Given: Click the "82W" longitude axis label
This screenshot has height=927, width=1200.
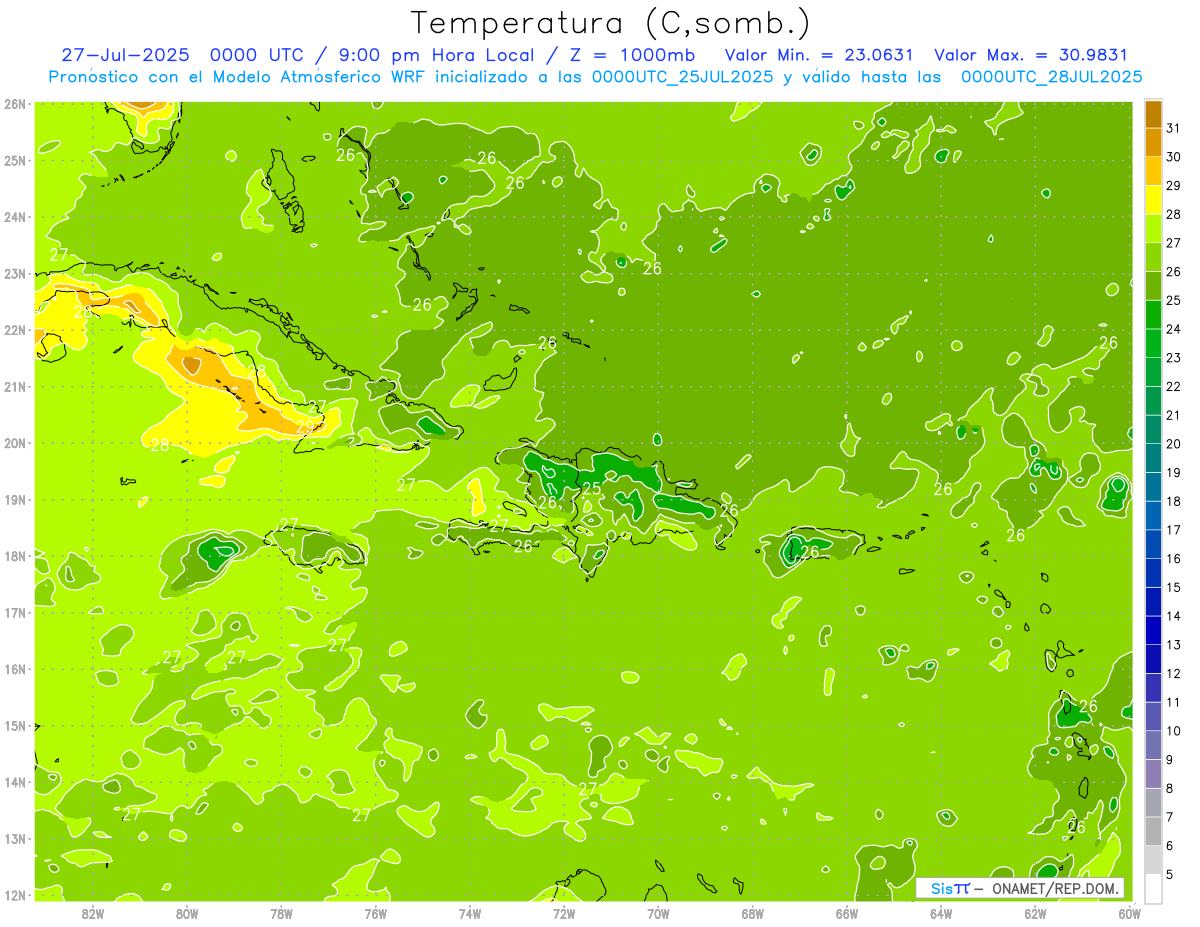Looking at the screenshot, I should click(x=93, y=912).
